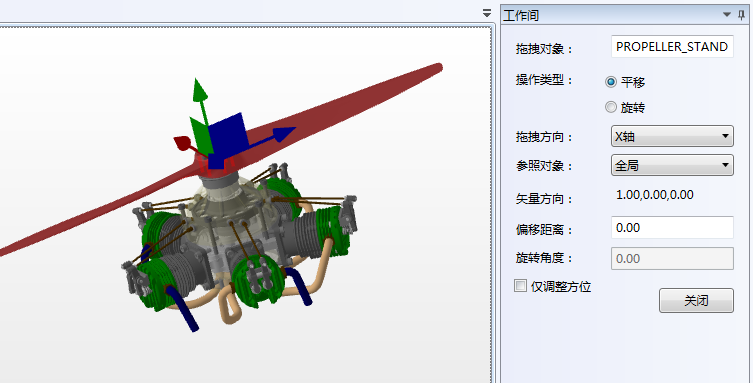
Task: Open the 参照对象 全局 dropdown
Action: click(672, 166)
